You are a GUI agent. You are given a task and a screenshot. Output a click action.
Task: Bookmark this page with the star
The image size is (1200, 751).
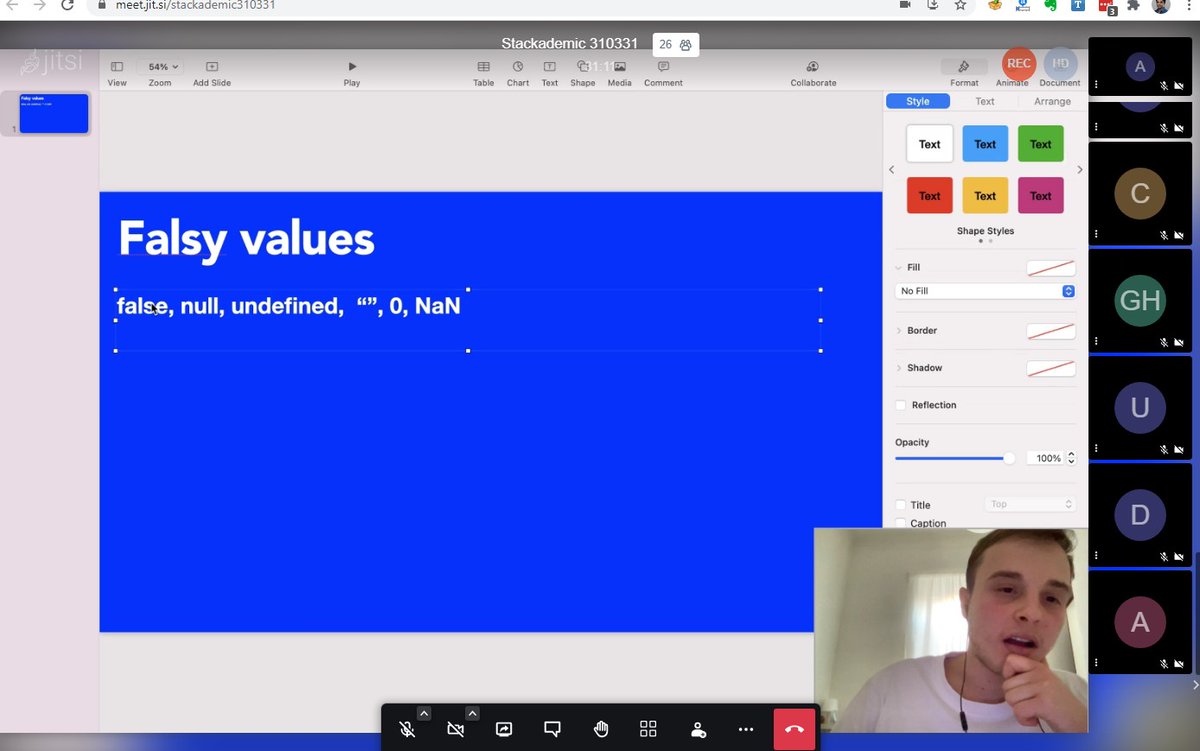[x=960, y=5]
